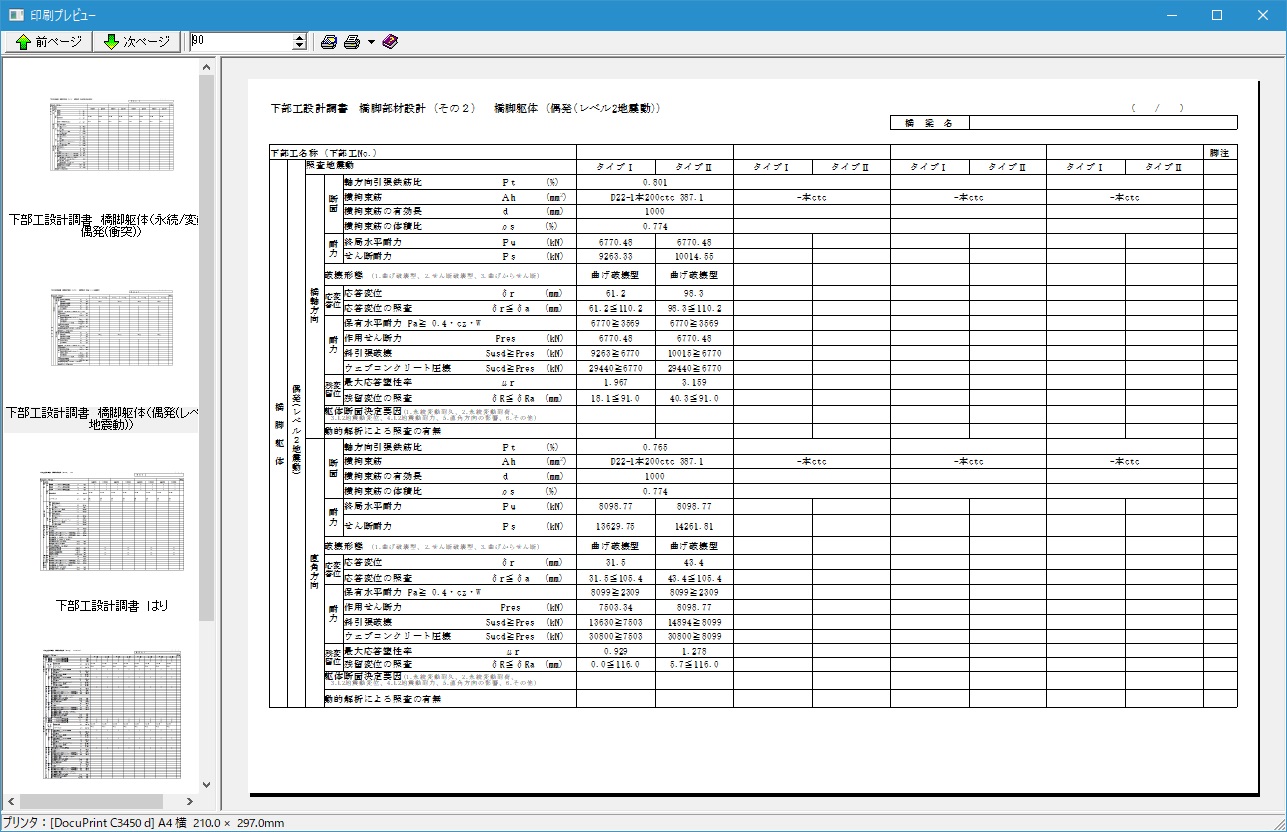Screen dimensions: 1287x832
Task: Close the 印刷プレビュー window
Action: coord(1263,15)
